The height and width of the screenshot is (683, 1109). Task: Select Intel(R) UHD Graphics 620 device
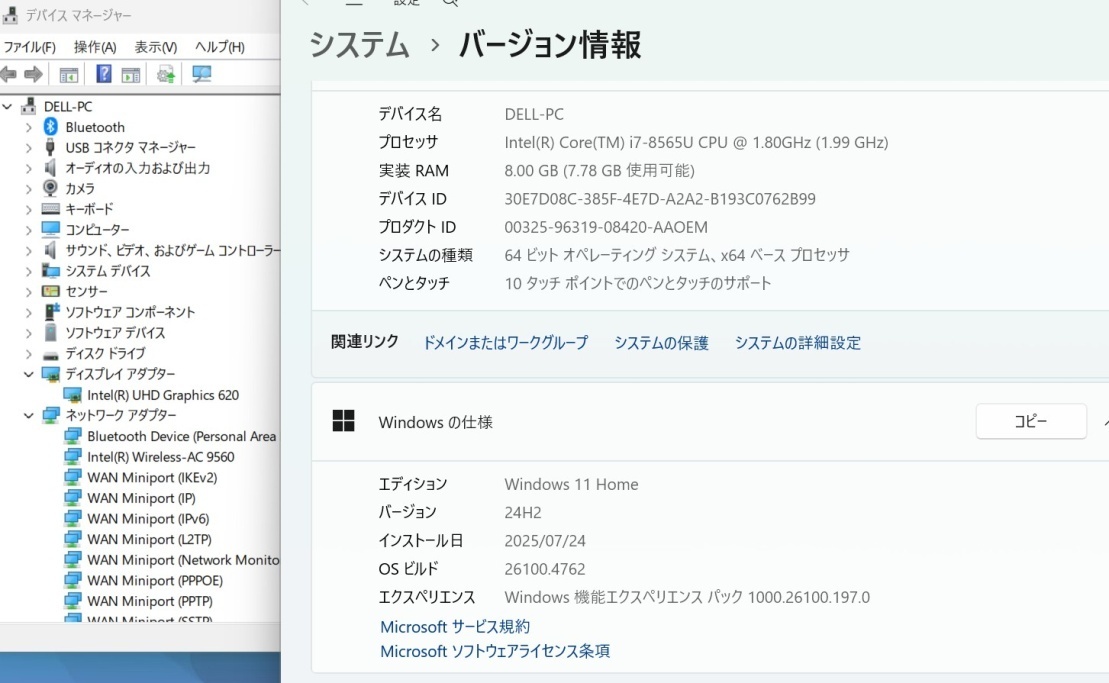(163, 395)
